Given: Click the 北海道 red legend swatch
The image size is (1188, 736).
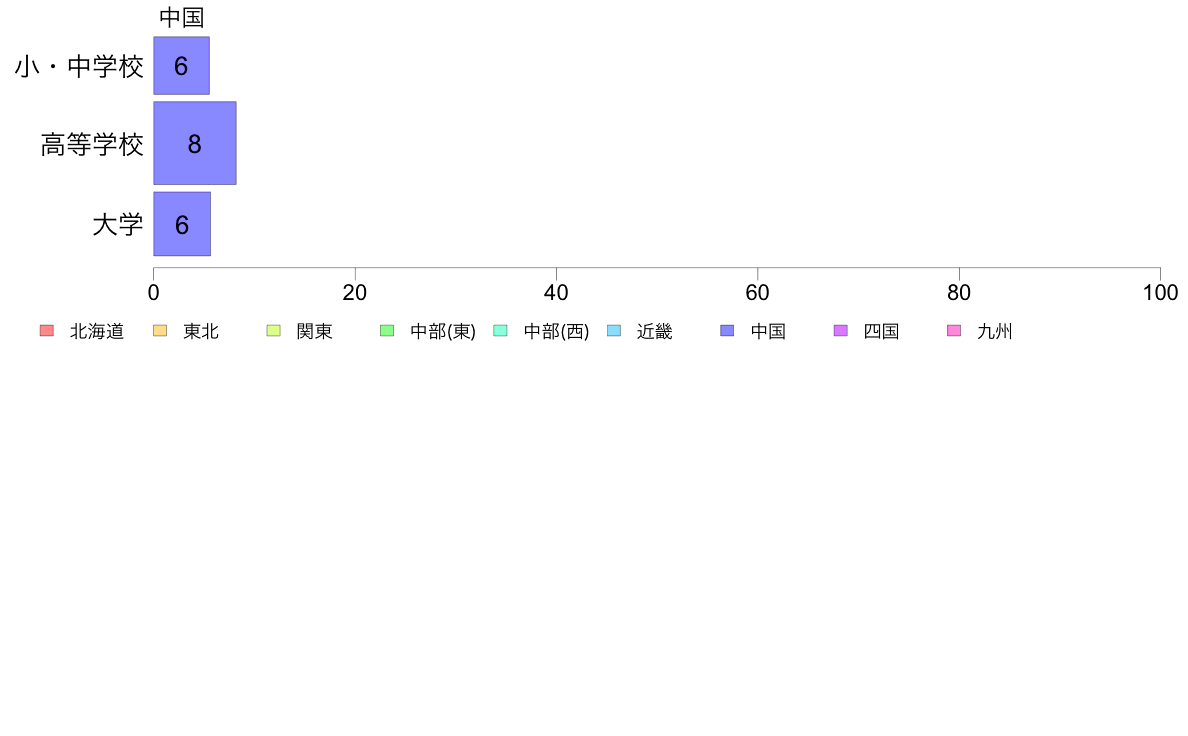Looking at the screenshot, I should 47,330.
